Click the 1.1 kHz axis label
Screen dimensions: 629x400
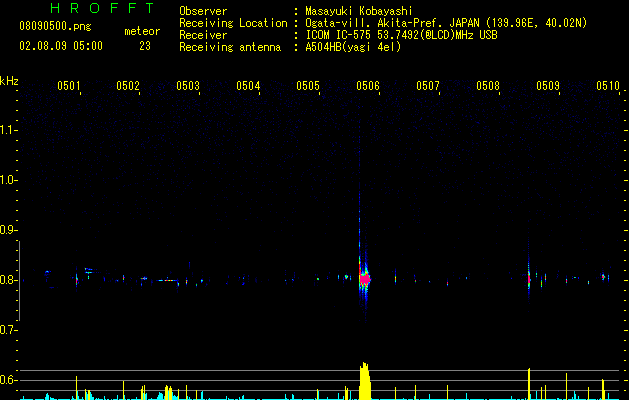pyautogui.click(x=8, y=130)
